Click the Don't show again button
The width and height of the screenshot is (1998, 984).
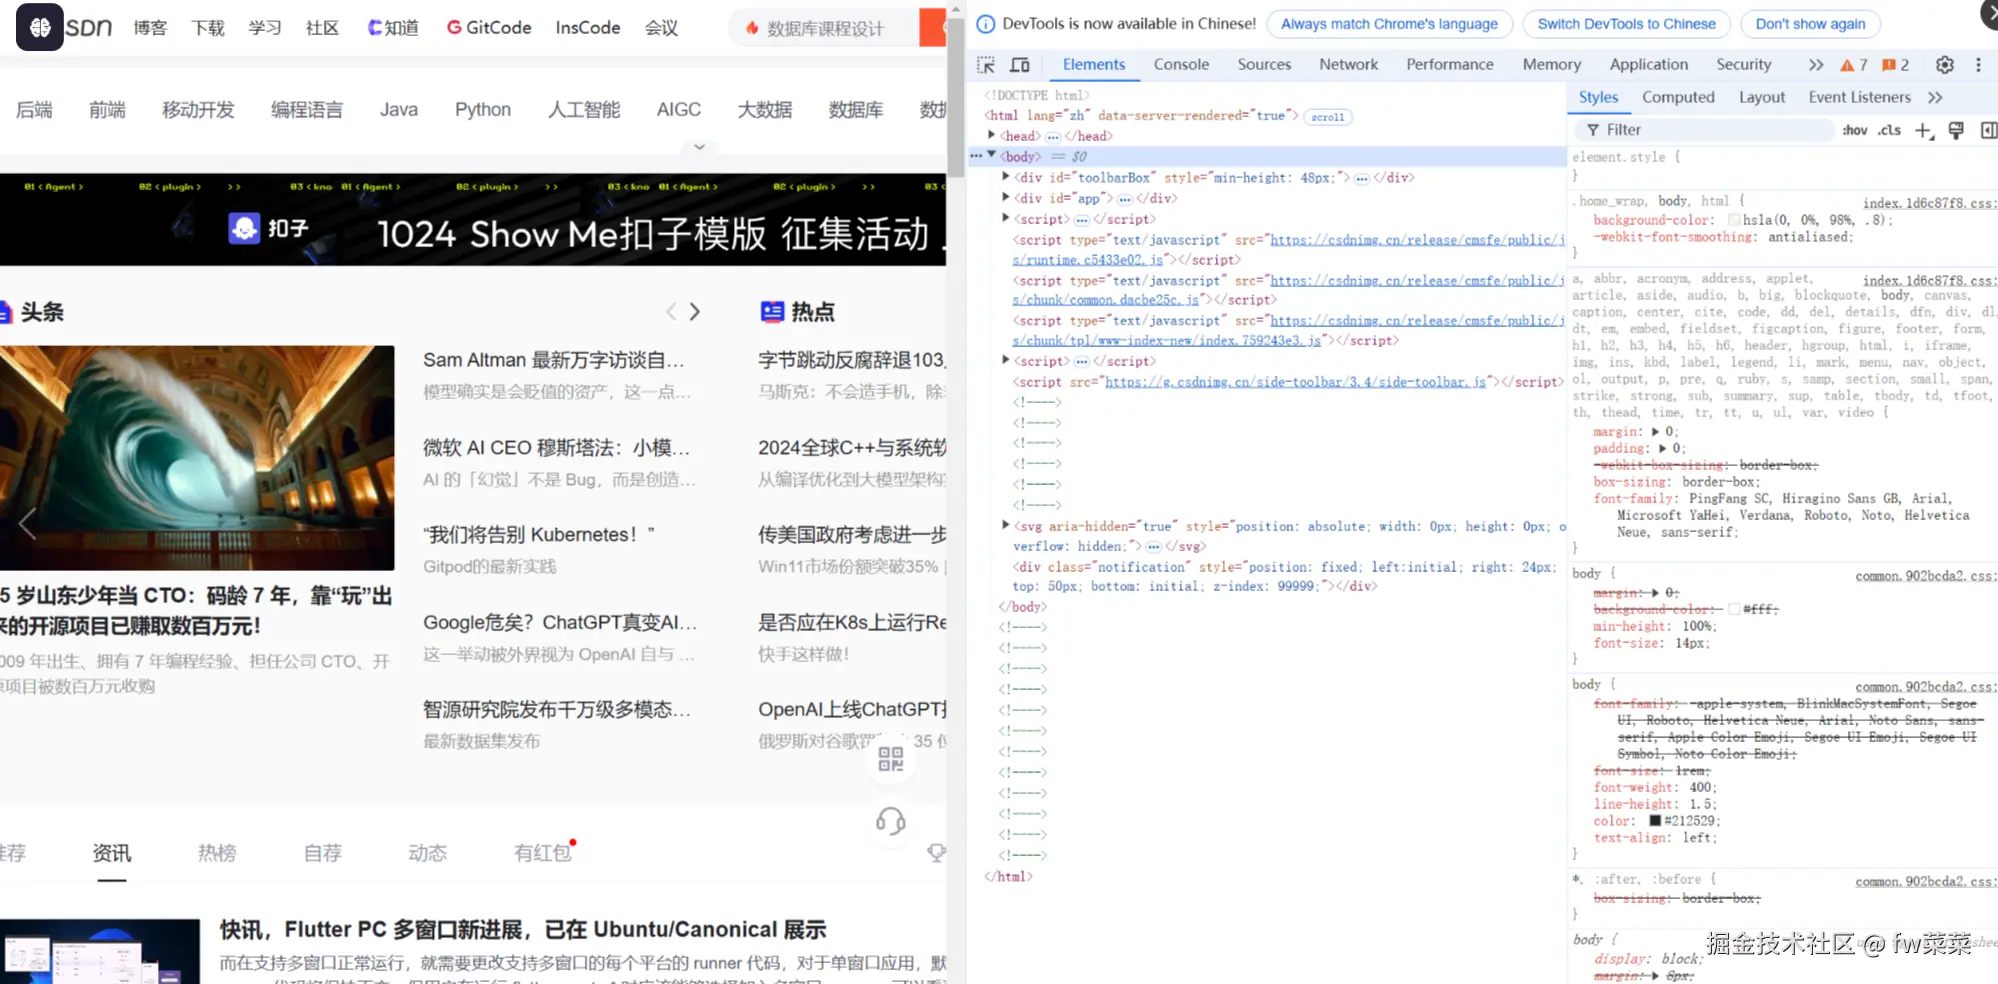click(x=1810, y=24)
